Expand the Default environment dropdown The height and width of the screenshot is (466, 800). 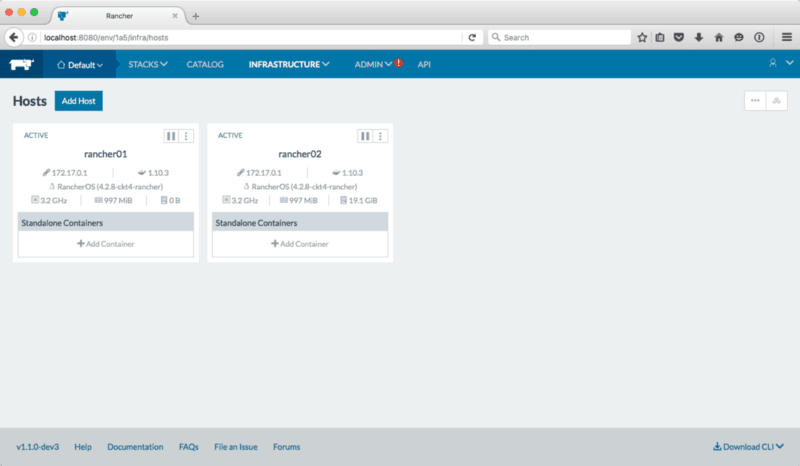click(x=80, y=65)
